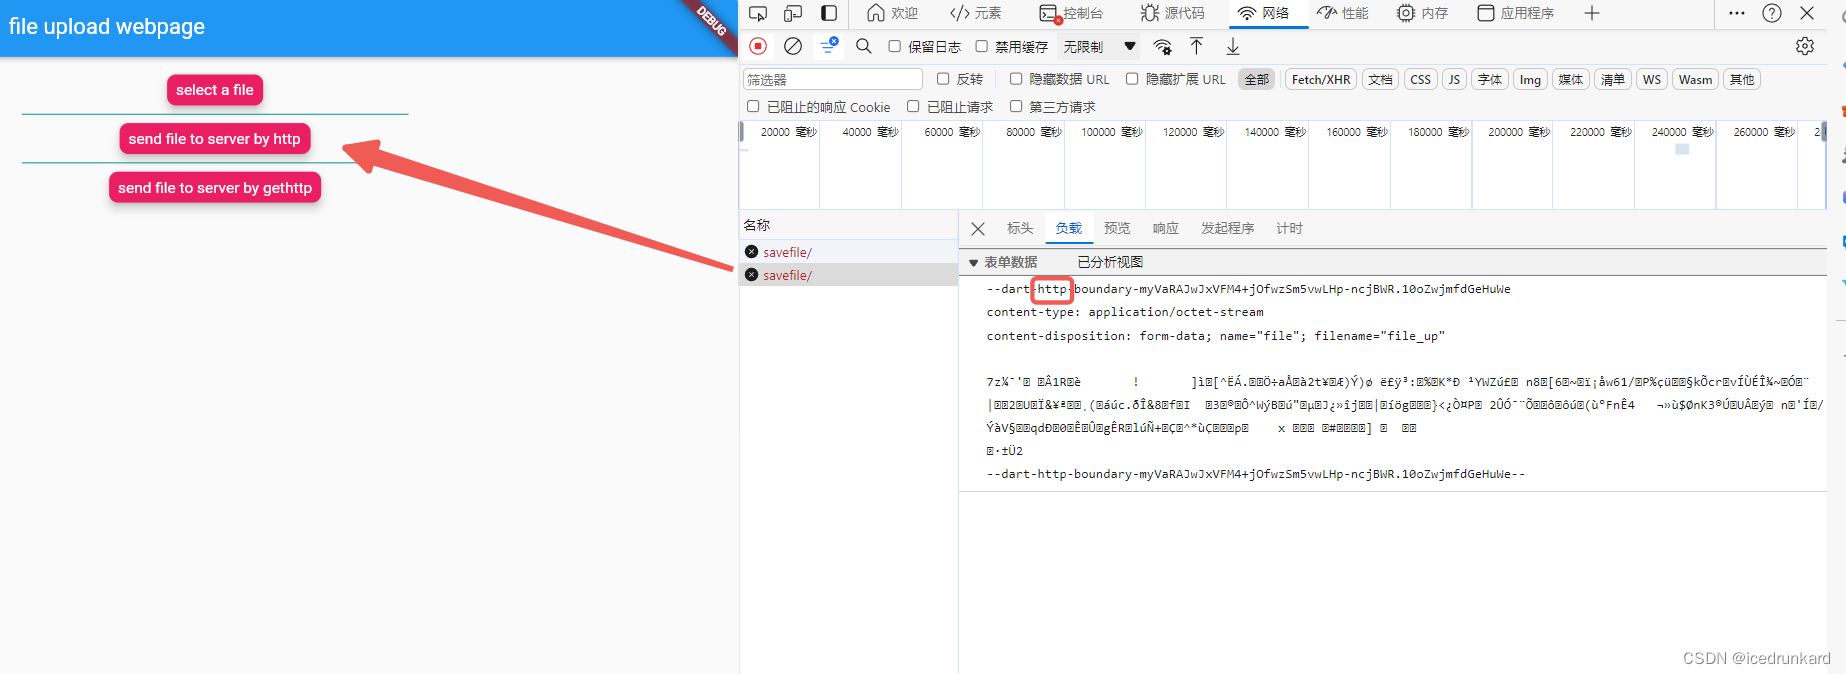Filter requests by Wasm

tap(1695, 79)
